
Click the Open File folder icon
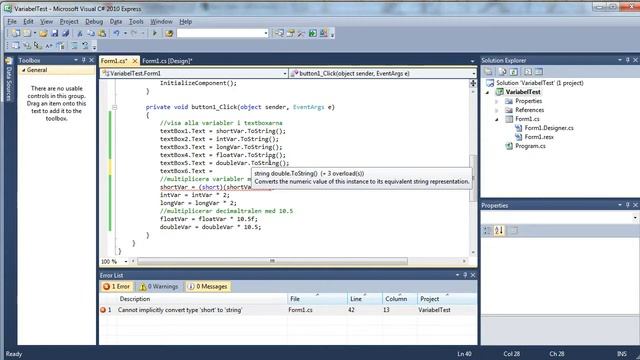[x=43, y=33]
